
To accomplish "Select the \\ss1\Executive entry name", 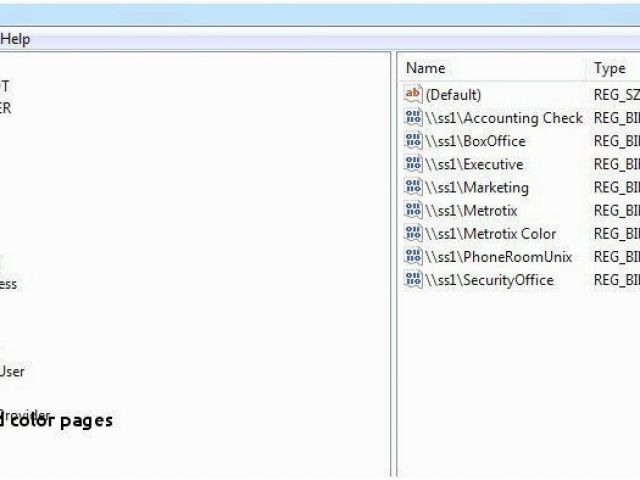I will click(474, 164).
